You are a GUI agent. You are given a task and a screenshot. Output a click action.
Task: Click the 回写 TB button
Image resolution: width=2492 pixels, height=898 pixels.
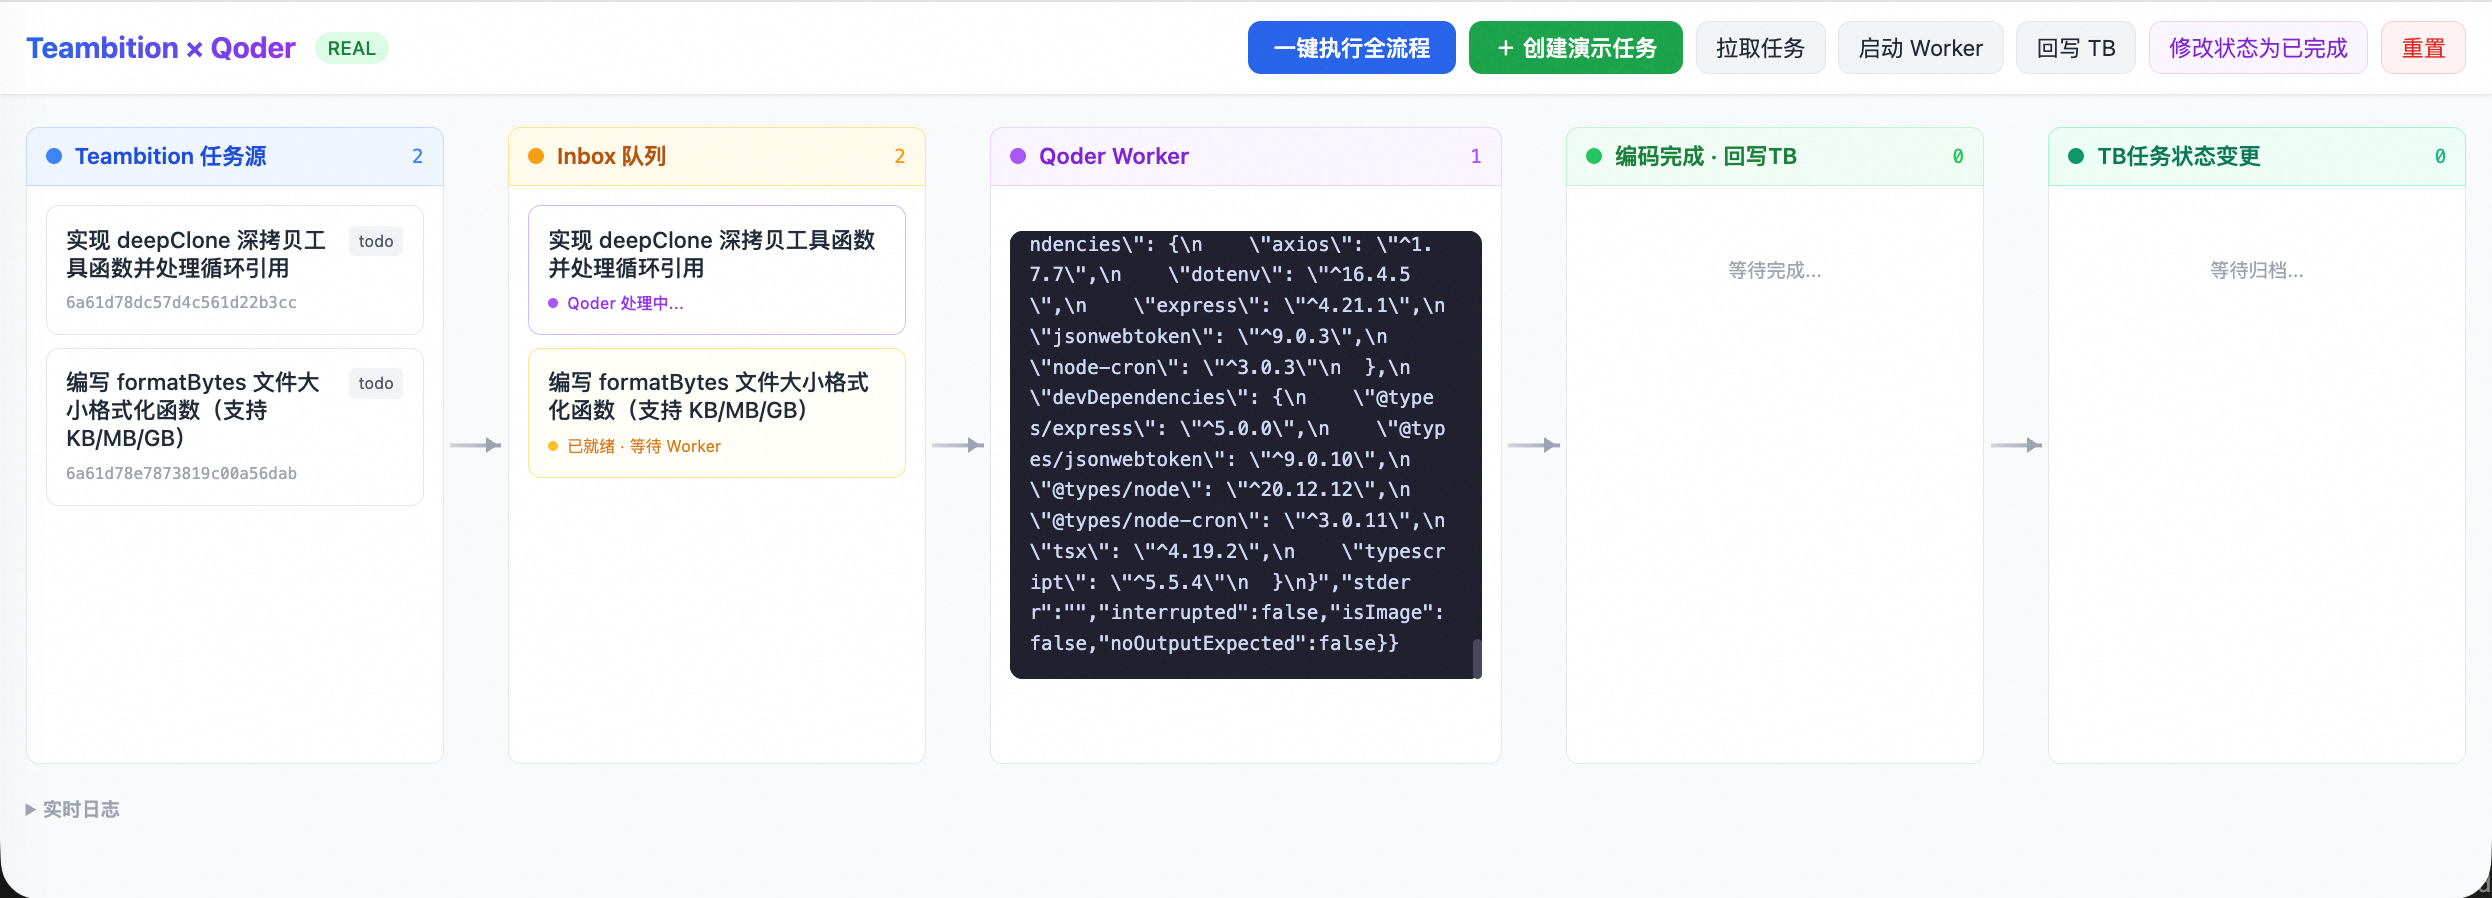pyautogui.click(x=2076, y=48)
